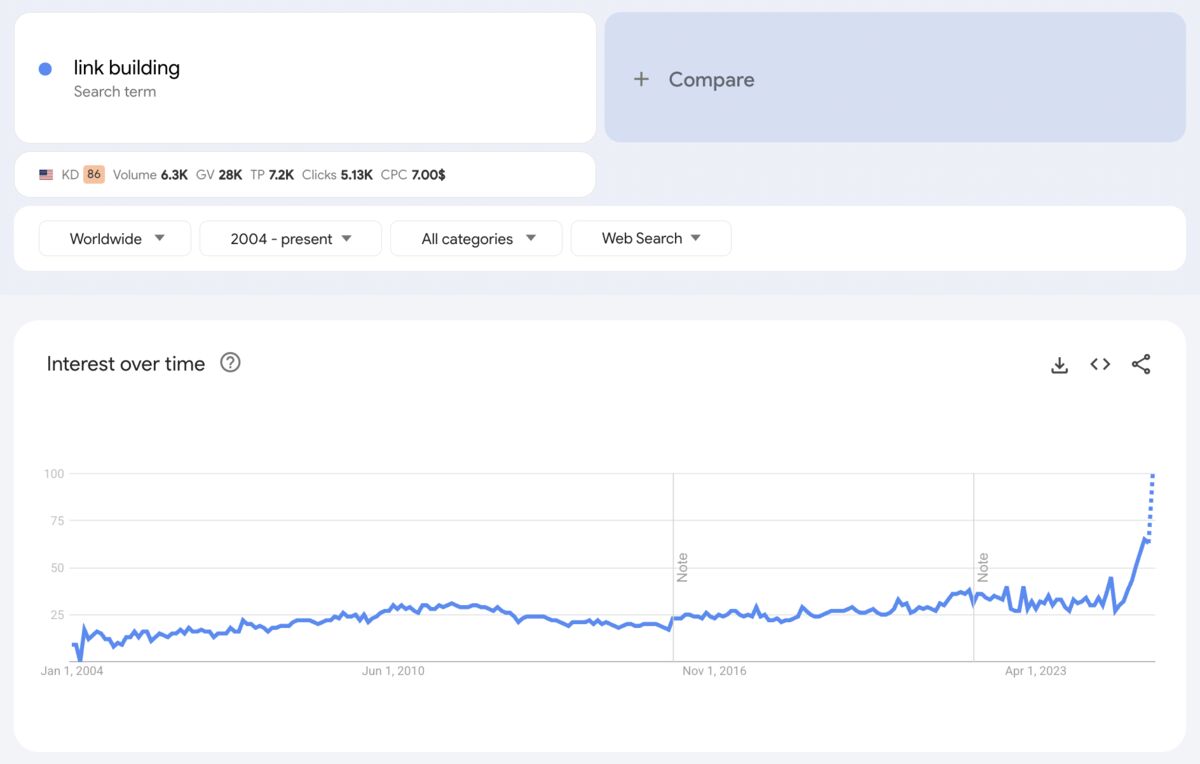1200x764 pixels.
Task: Open the 2004 - present date range dropdown
Action: (289, 238)
